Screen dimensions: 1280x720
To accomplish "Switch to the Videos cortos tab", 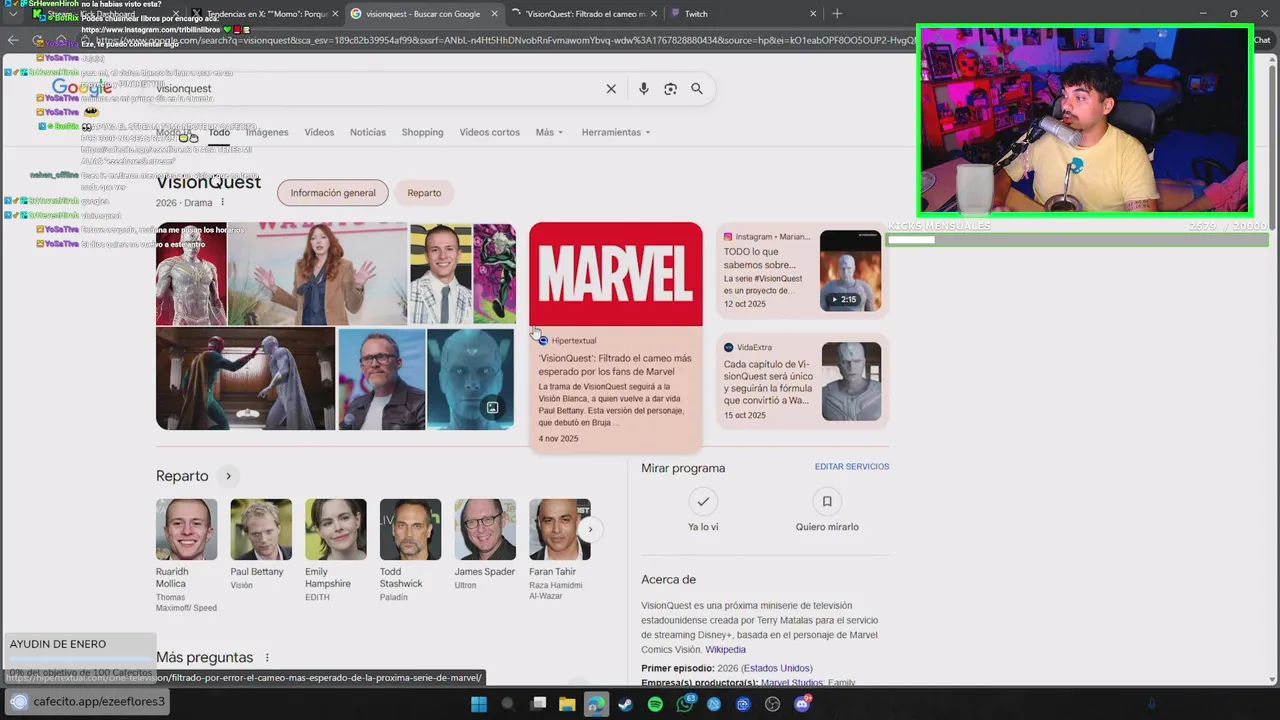I will (489, 132).
